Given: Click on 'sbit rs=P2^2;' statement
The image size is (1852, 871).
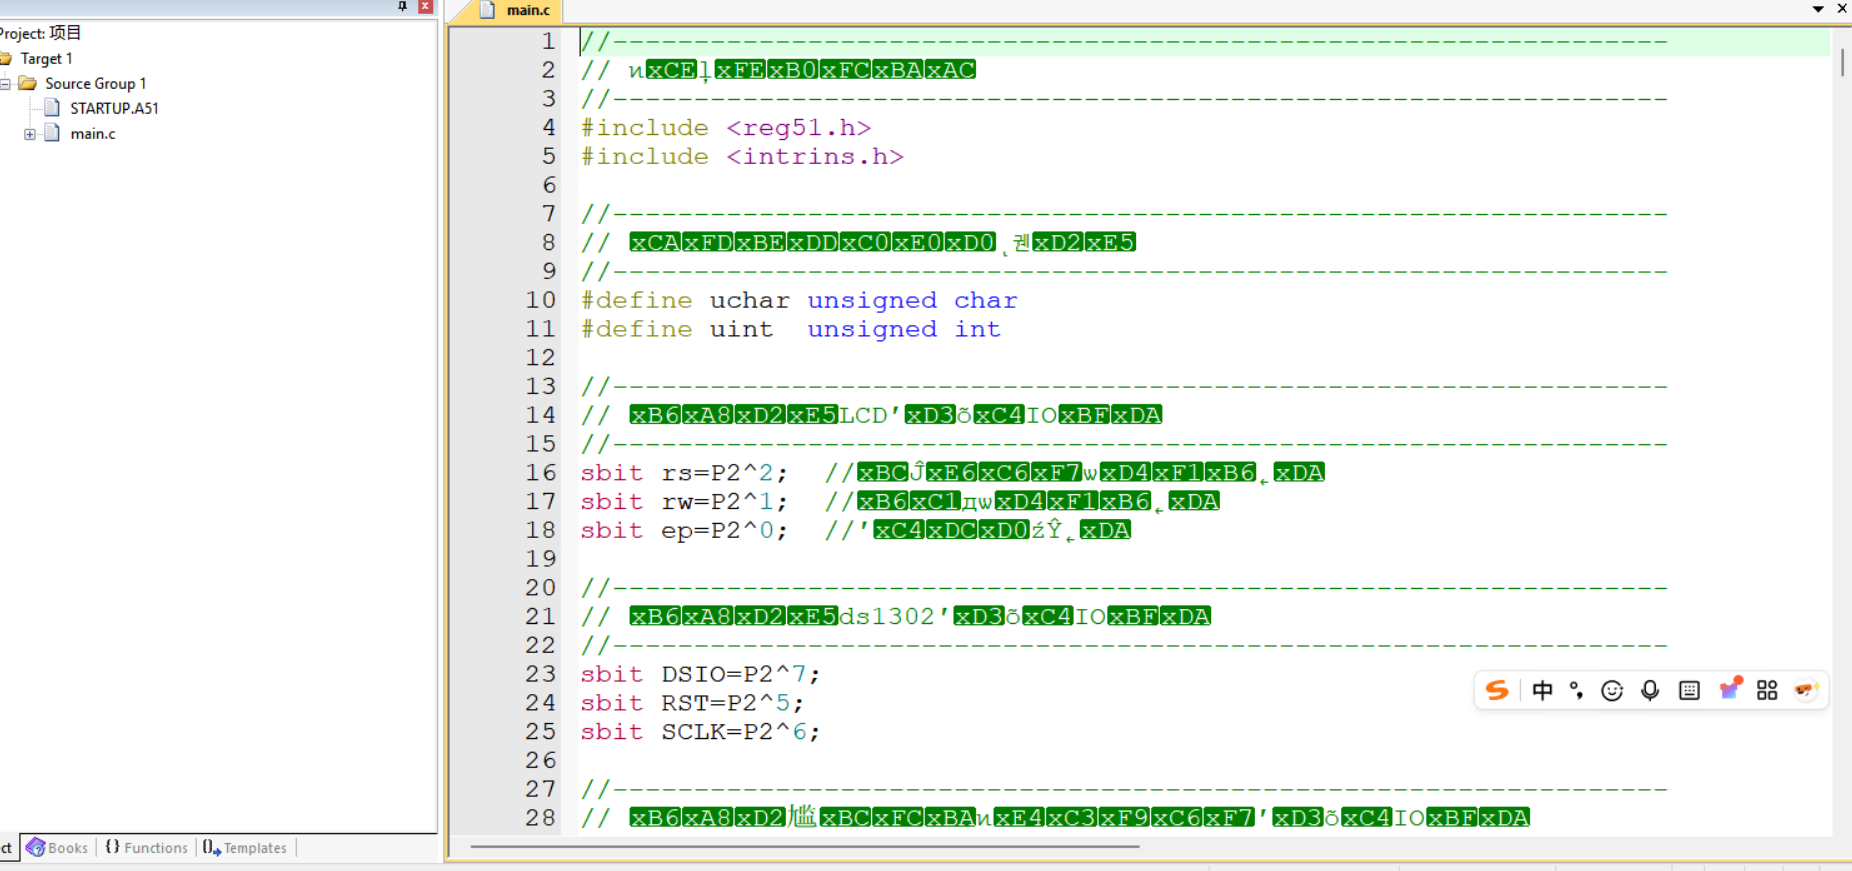Looking at the screenshot, I should (x=684, y=473).
